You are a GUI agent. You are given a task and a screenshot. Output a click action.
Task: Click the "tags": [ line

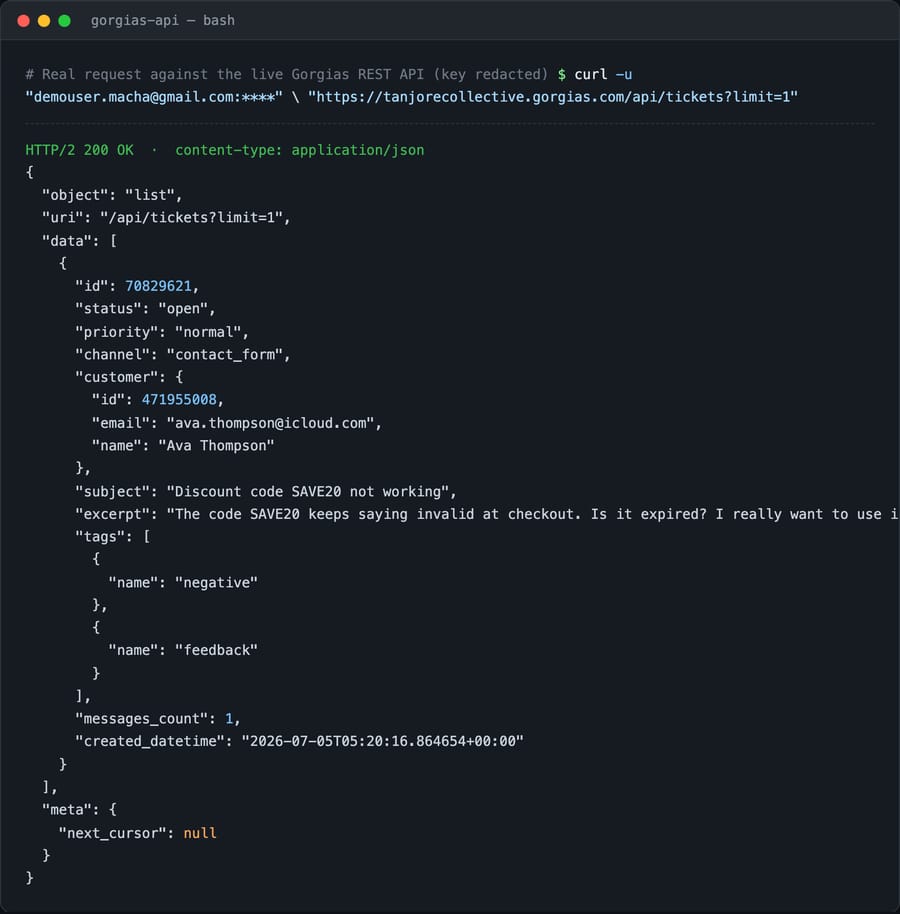tap(112, 537)
